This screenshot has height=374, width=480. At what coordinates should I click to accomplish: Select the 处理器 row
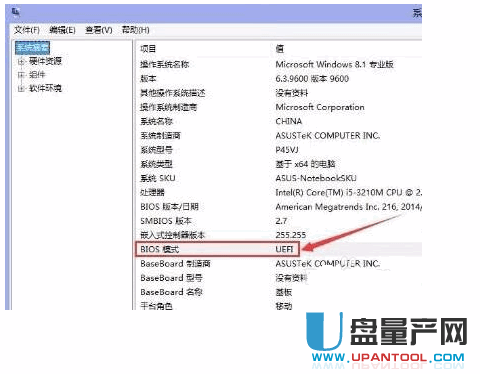click(x=152, y=193)
